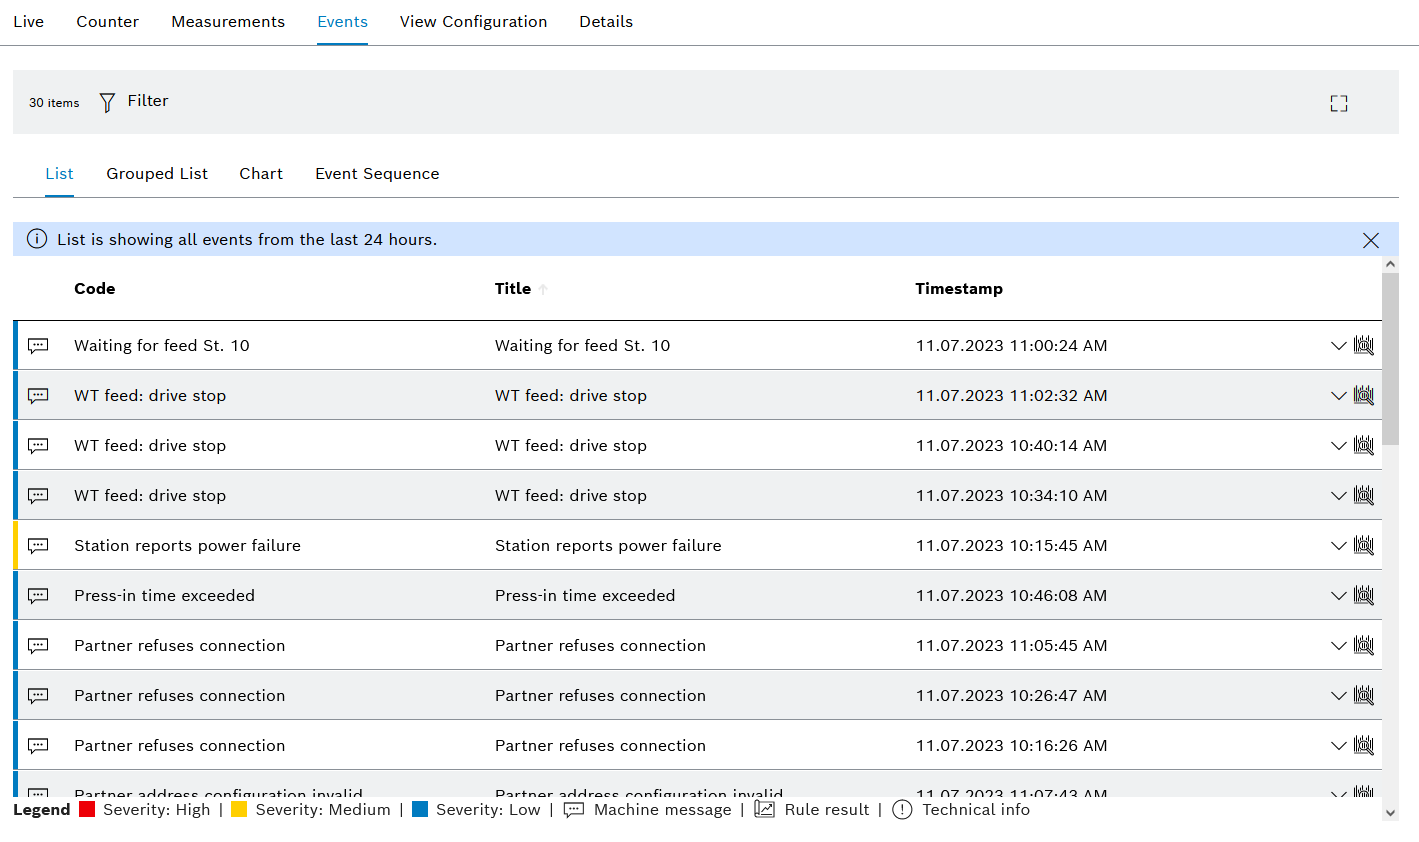Expand Partner refuses connection row at 11:05:45 AM
The height and width of the screenshot is (842, 1419).
pos(1338,646)
